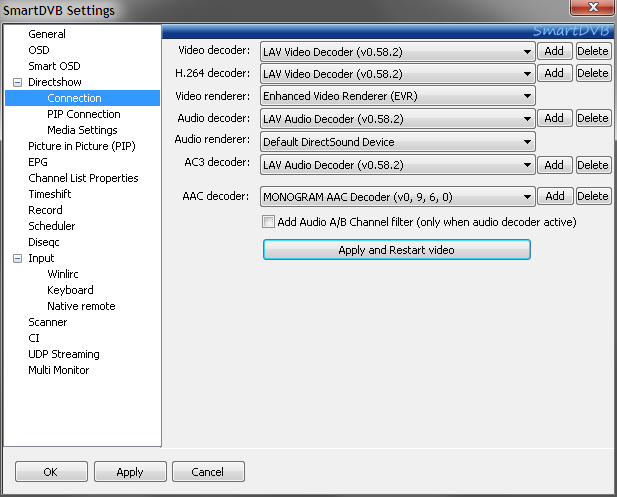Open Media Settings page
The width and height of the screenshot is (617, 497).
coord(82,130)
